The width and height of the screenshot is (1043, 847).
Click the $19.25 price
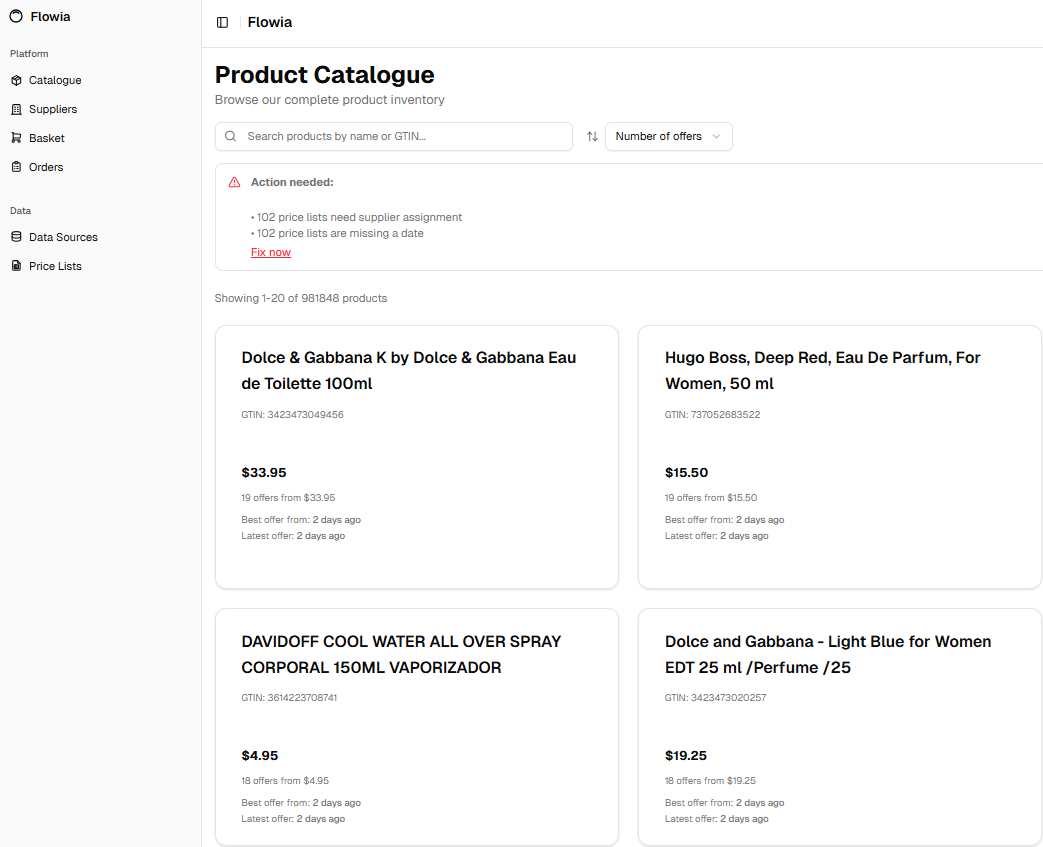click(686, 756)
